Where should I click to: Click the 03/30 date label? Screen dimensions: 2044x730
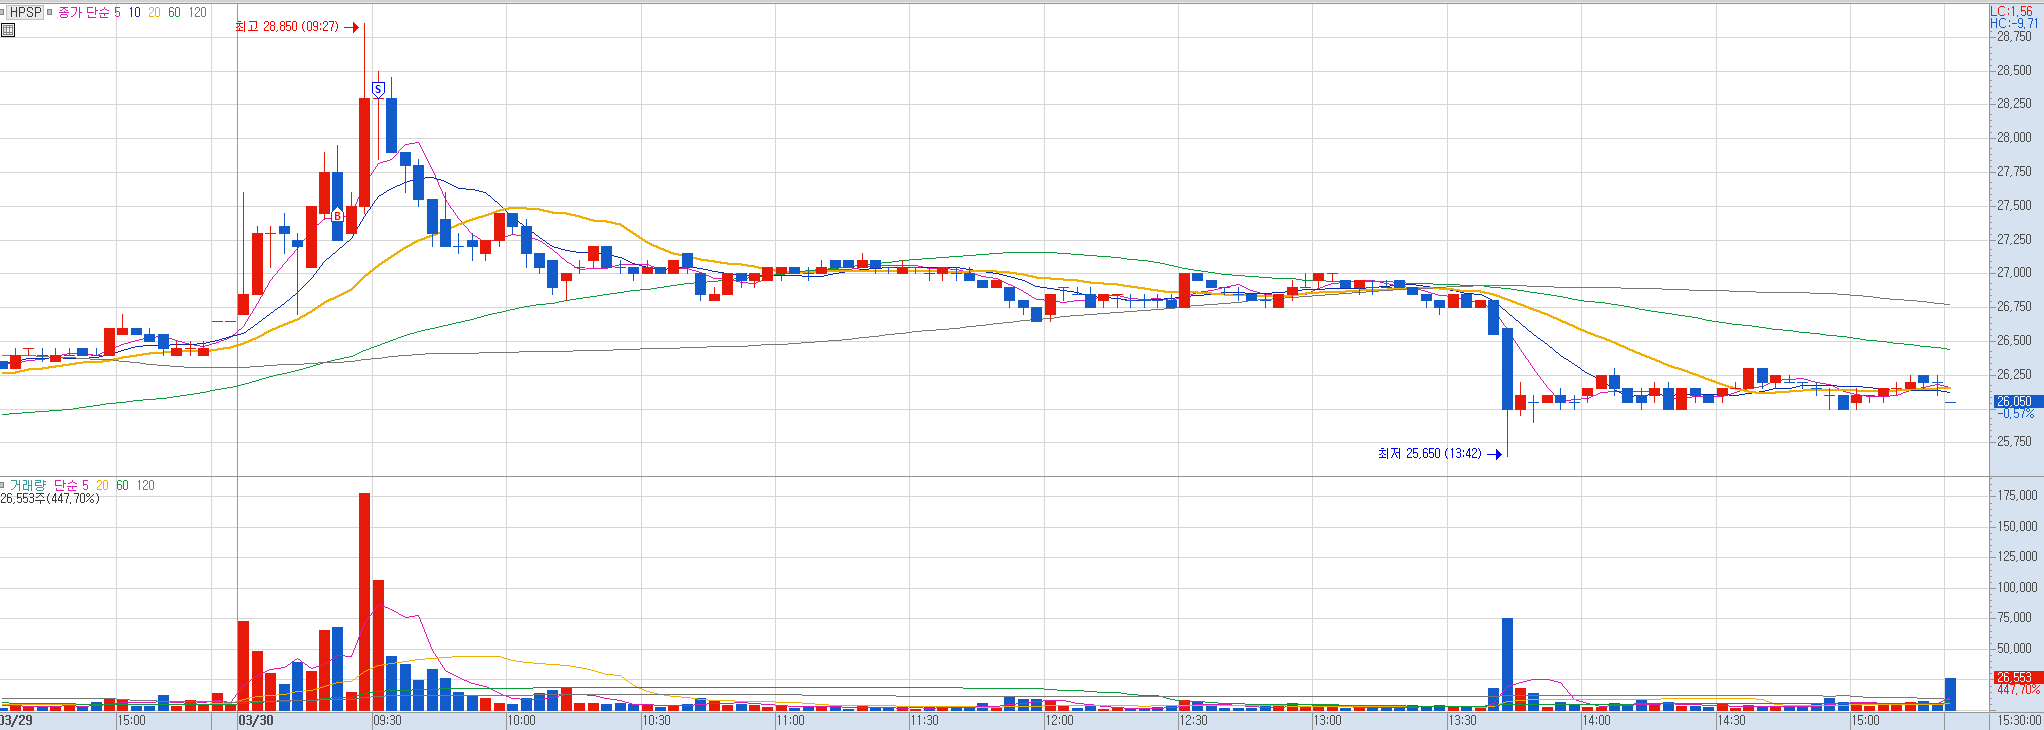coord(256,720)
